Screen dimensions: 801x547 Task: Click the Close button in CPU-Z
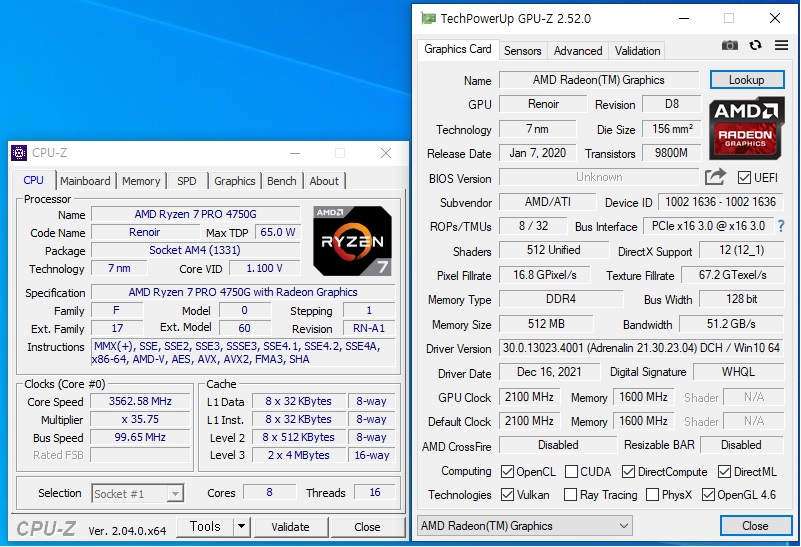367,527
